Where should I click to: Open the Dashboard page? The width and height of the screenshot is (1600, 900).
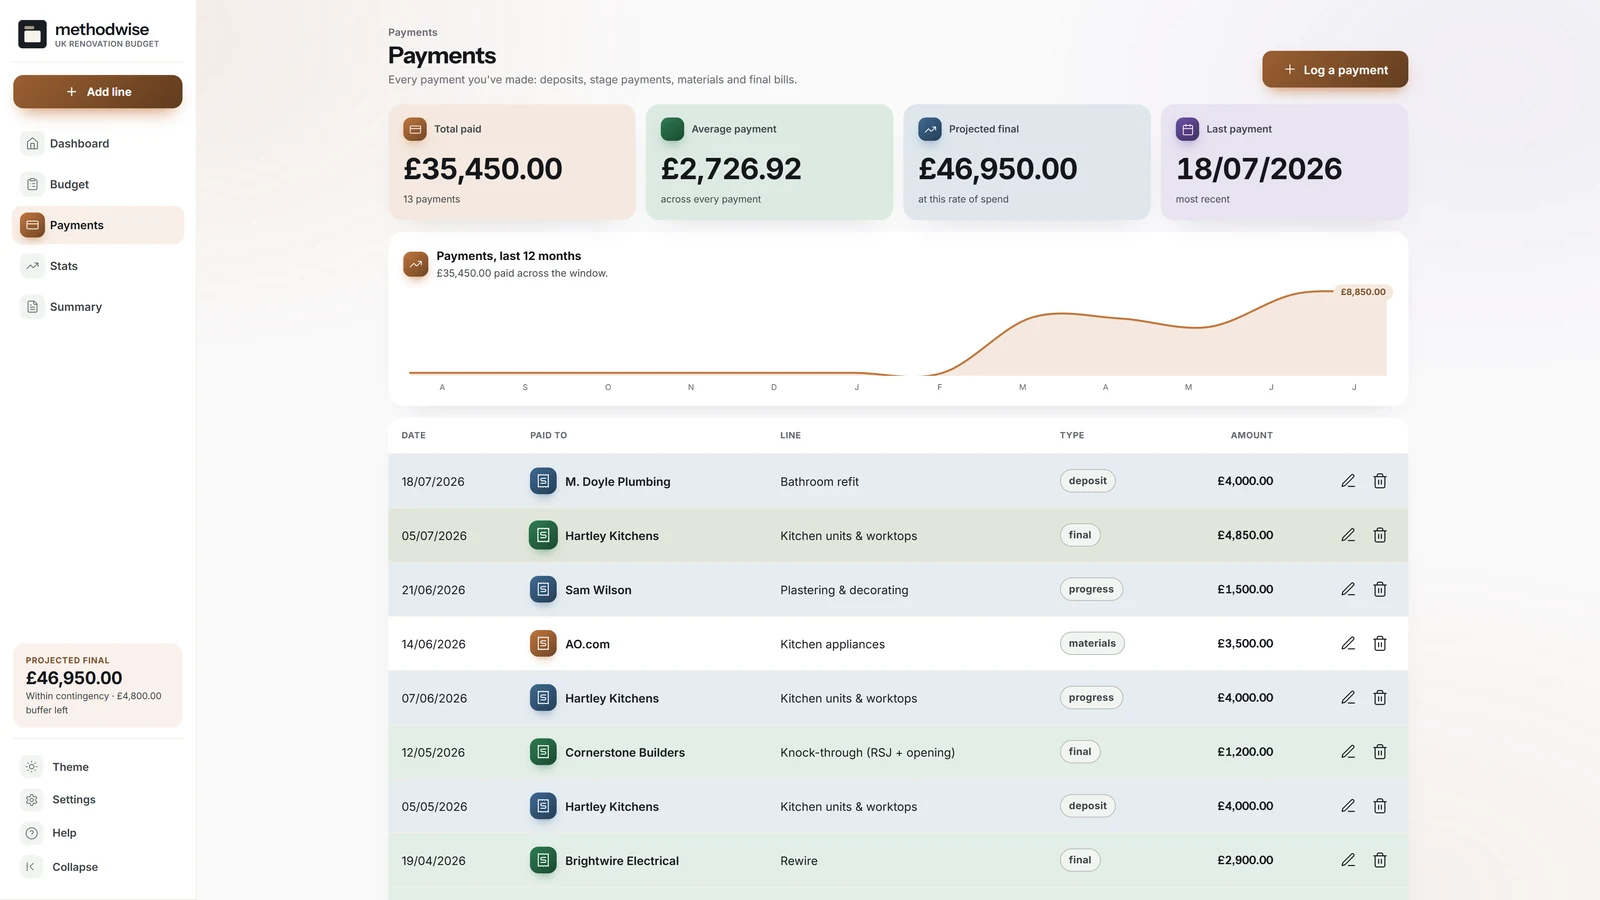[98, 143]
